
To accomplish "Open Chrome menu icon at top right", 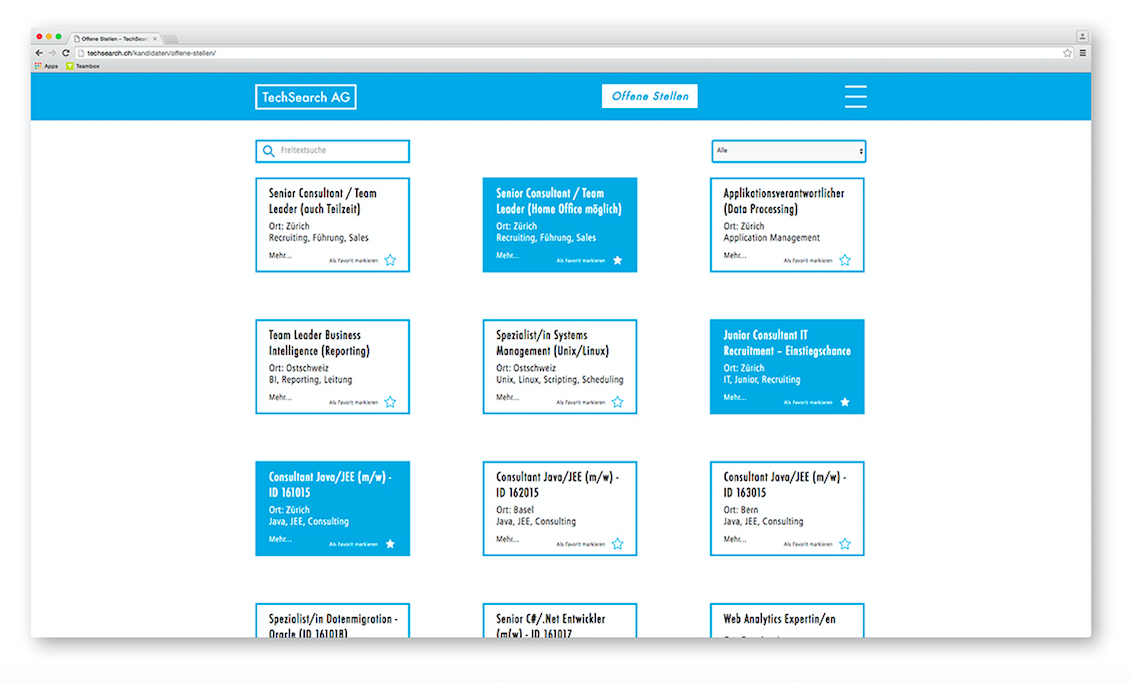I will click(1082, 53).
